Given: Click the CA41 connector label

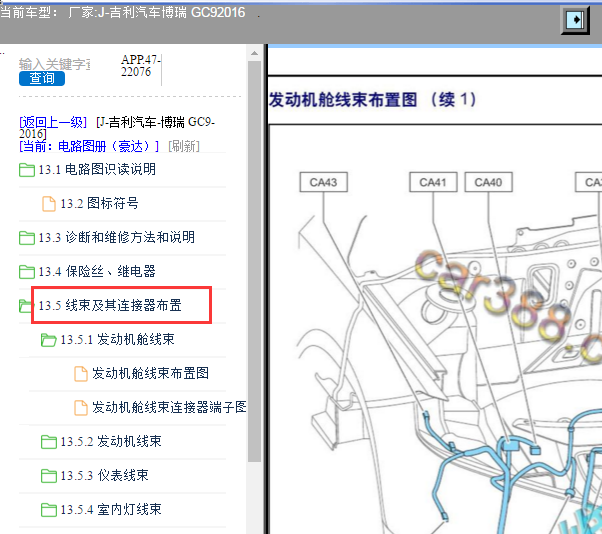Looking at the screenshot, I should (433, 182).
